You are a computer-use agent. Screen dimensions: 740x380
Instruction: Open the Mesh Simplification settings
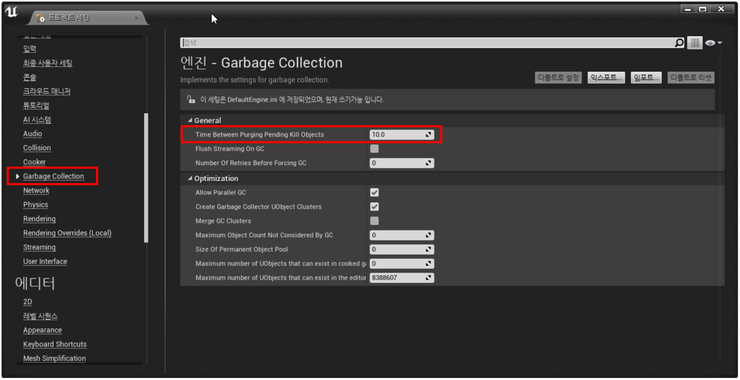(x=54, y=358)
